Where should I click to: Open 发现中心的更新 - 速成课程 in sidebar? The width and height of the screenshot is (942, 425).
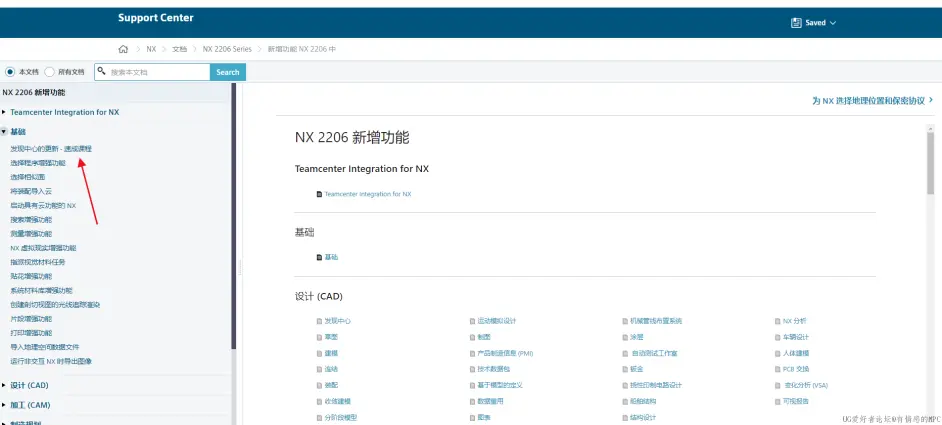click(x=51, y=148)
